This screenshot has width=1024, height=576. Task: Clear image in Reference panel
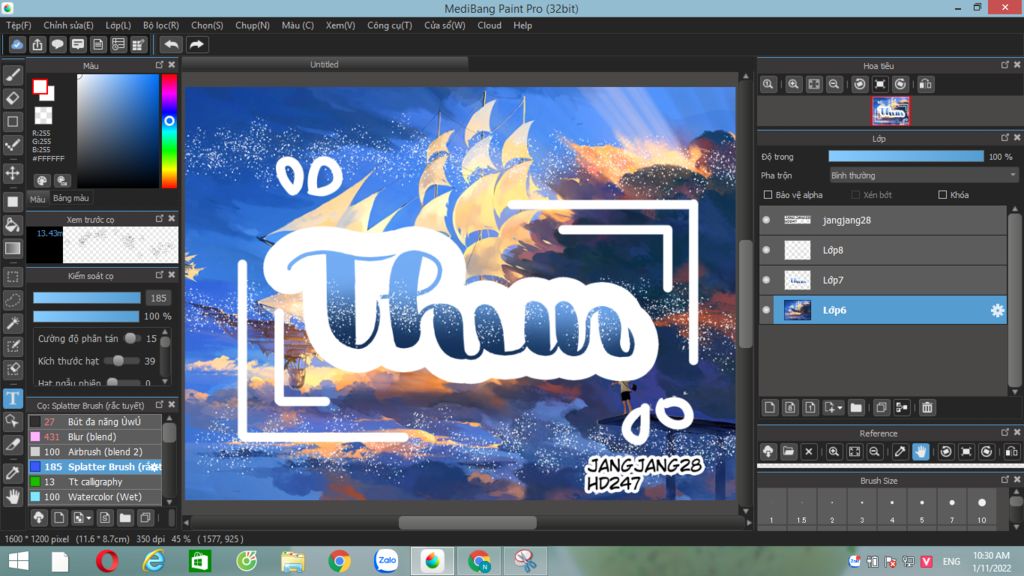click(x=808, y=451)
